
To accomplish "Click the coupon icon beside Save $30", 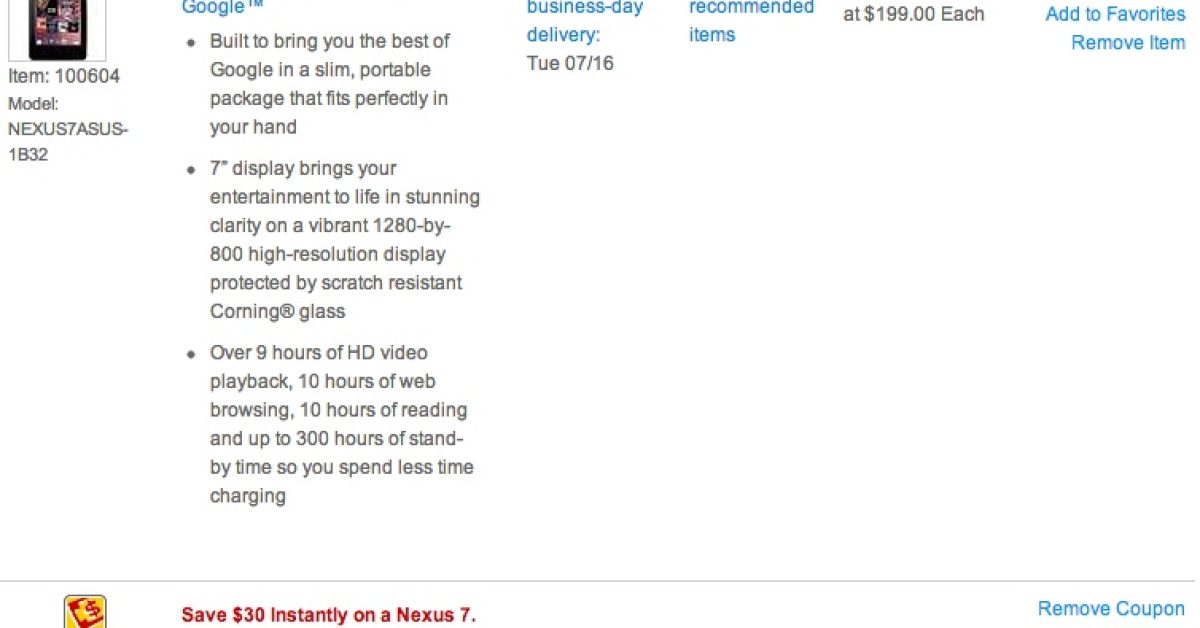I will point(85,611).
